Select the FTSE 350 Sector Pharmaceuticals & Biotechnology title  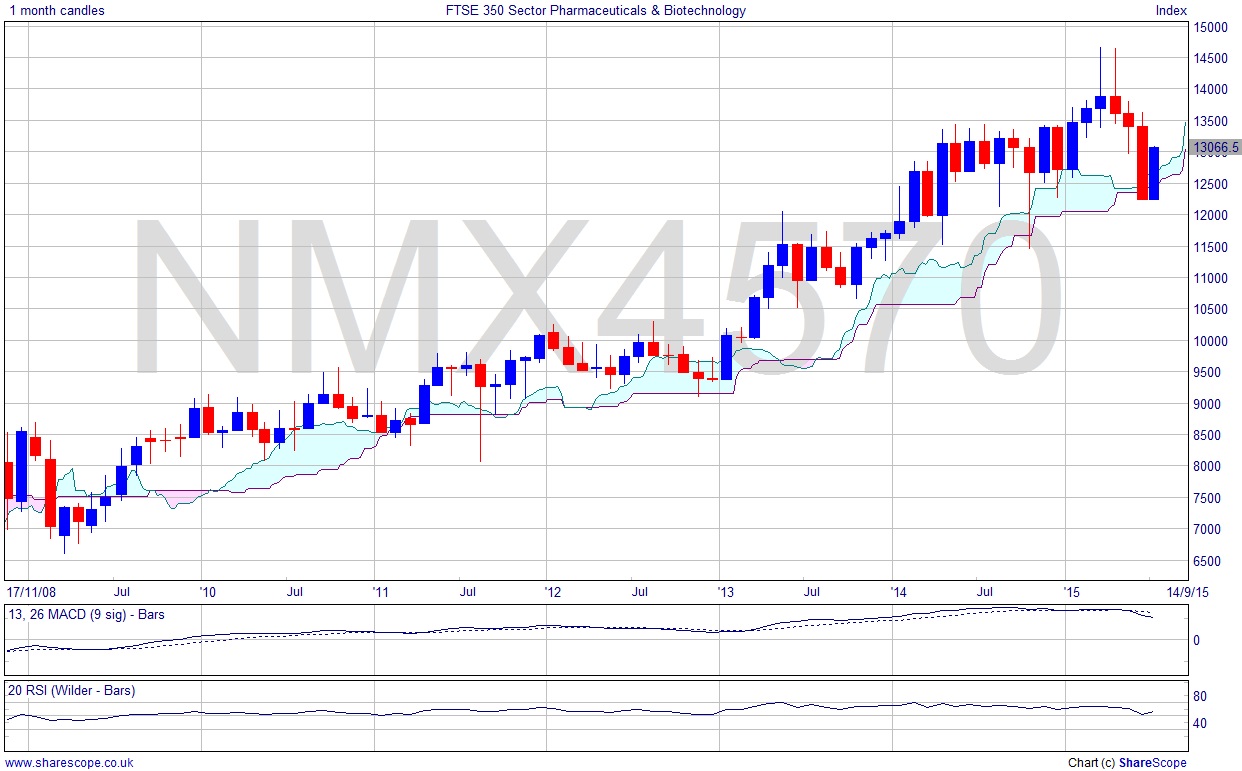[595, 11]
